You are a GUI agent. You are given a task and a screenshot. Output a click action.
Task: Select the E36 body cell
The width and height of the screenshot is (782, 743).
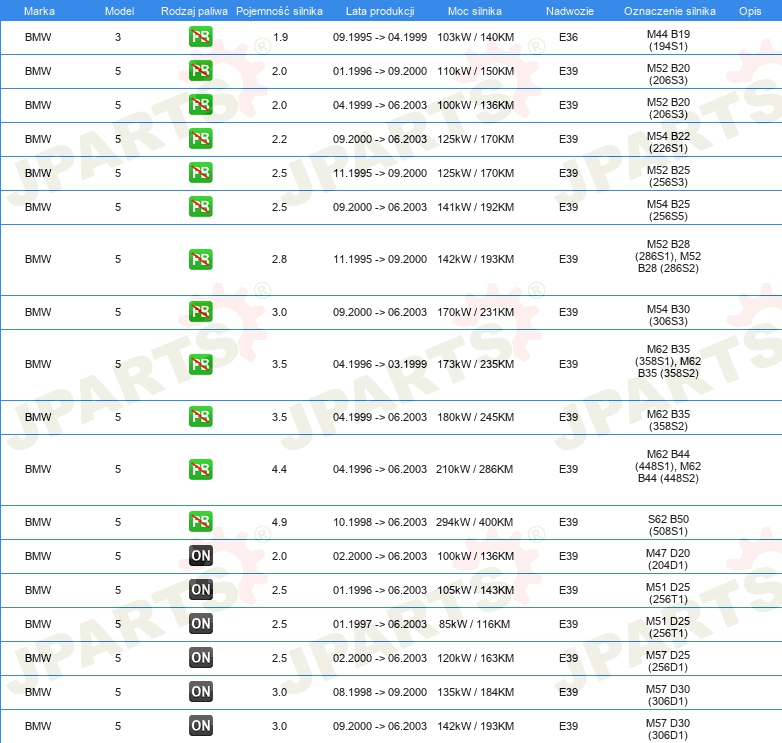coord(568,37)
